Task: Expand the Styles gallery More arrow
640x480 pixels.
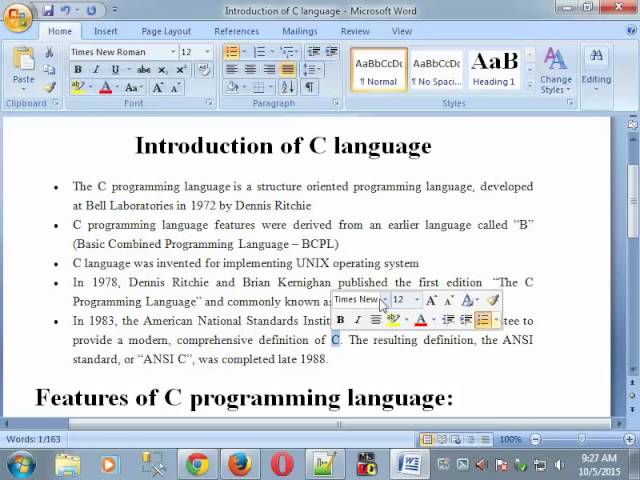Action: click(529, 85)
